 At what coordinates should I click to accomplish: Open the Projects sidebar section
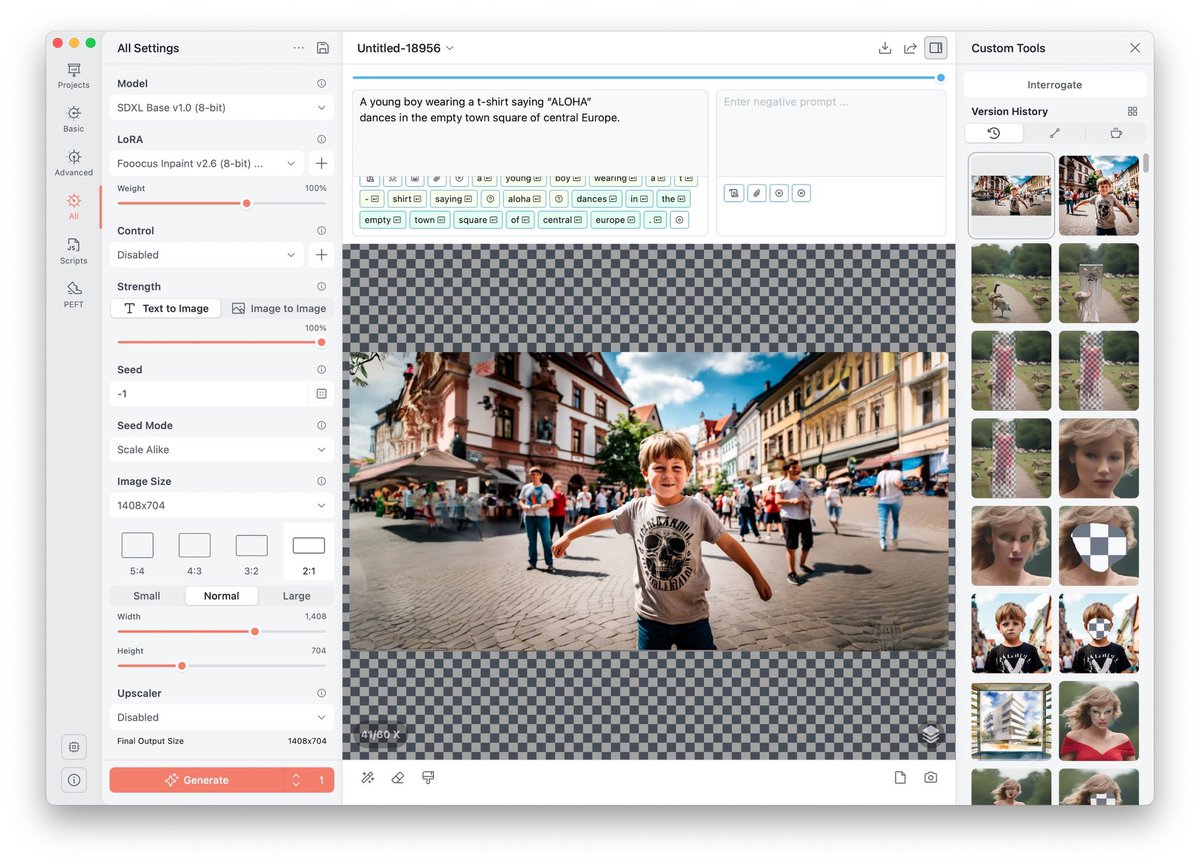pos(74,76)
